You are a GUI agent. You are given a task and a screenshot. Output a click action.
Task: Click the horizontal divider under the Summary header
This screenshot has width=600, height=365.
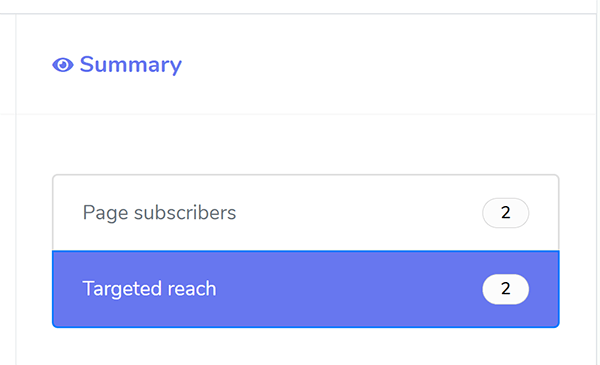pyautogui.click(x=306, y=114)
